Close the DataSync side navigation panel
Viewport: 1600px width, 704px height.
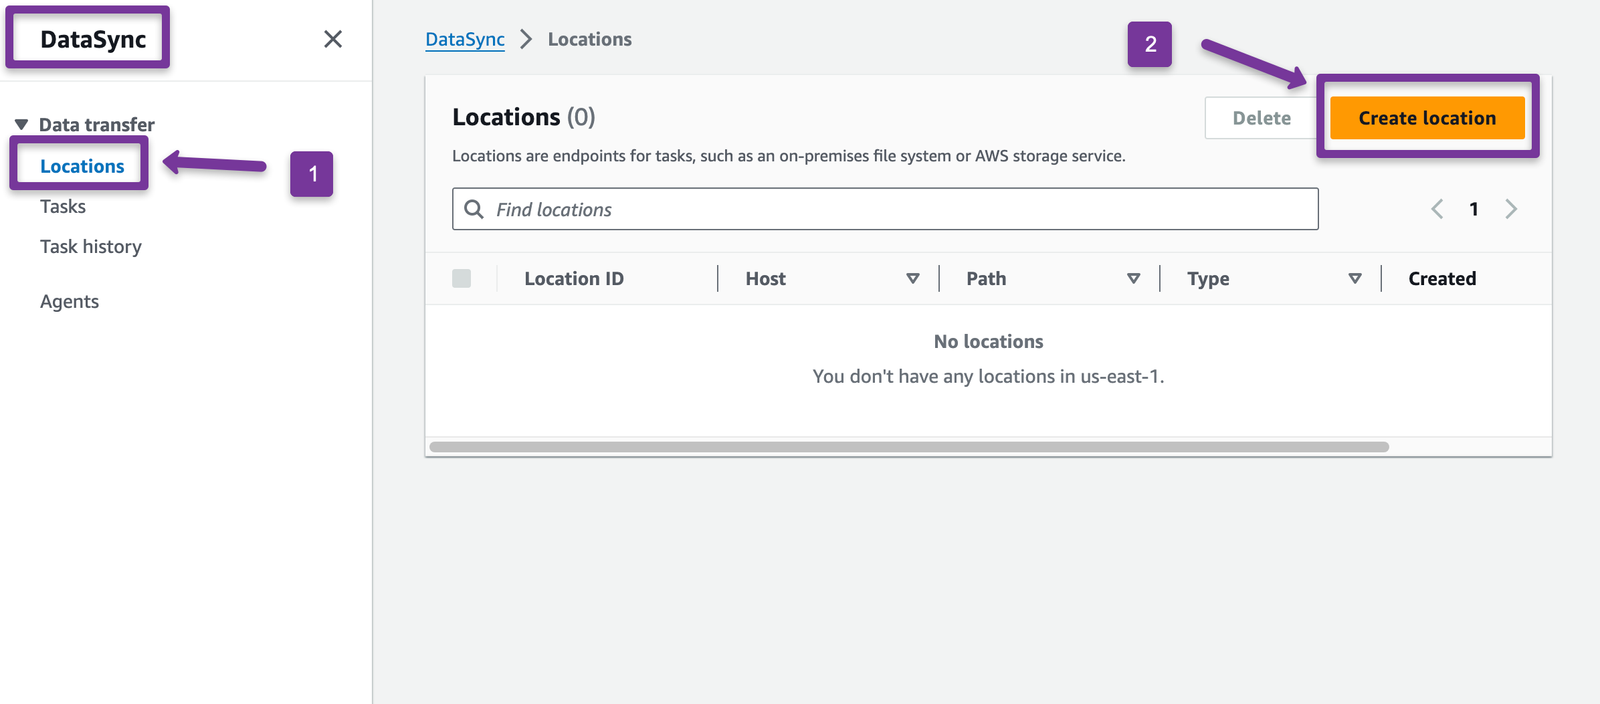(333, 39)
